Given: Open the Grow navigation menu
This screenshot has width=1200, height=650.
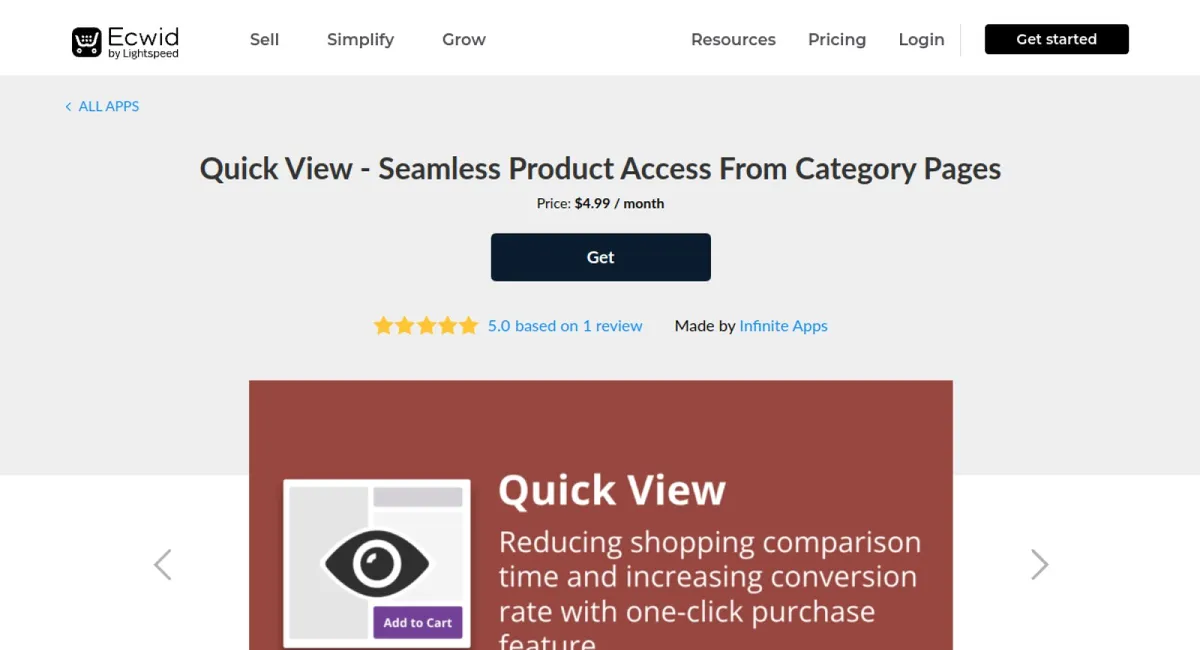Looking at the screenshot, I should pos(463,39).
